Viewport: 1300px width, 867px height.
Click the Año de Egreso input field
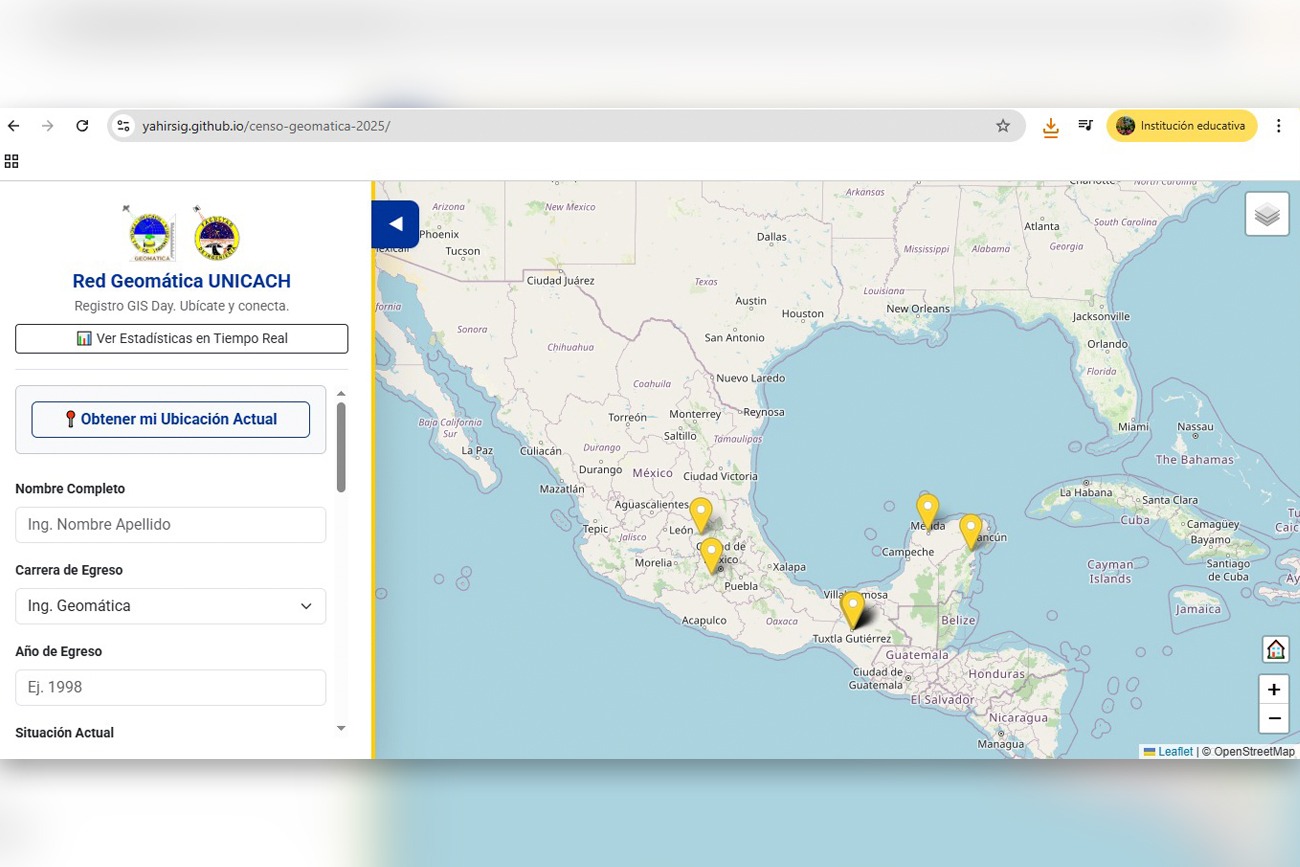coord(170,687)
